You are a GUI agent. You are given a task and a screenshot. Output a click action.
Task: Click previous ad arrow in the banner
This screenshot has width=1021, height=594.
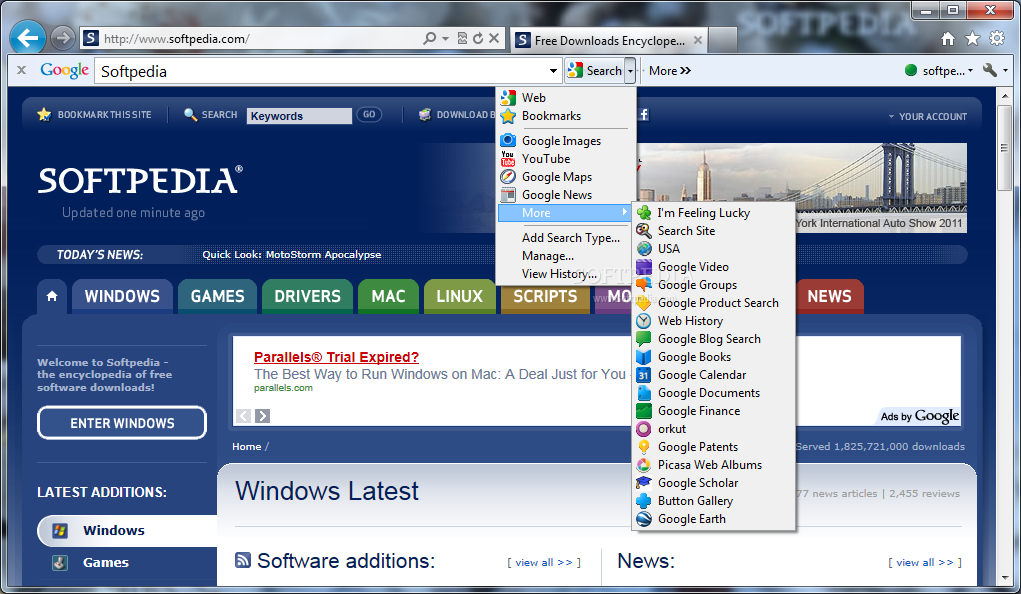pos(244,416)
